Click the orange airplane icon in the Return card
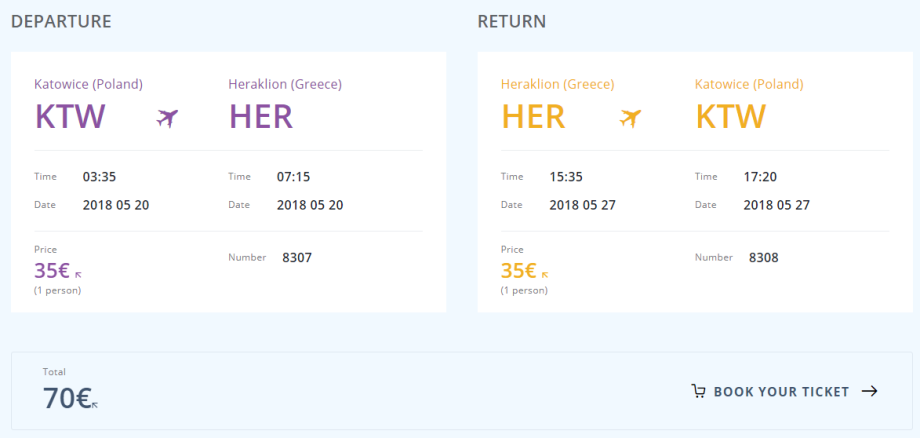 [630, 118]
